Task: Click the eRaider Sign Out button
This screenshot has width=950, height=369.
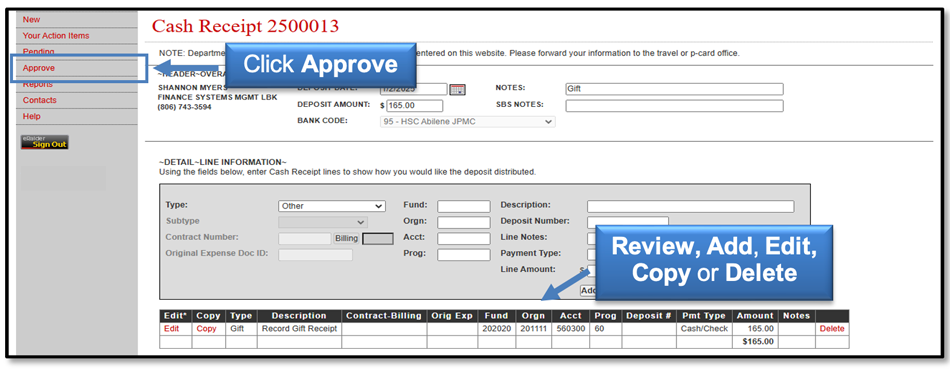Action: tap(45, 142)
